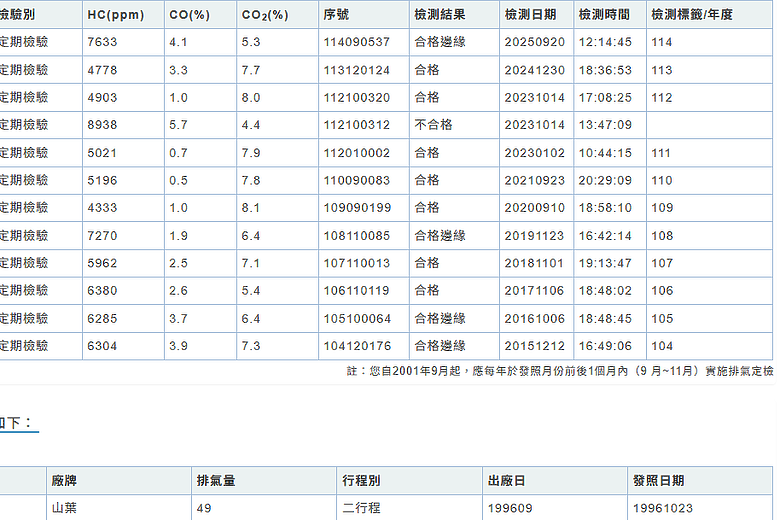780x520 pixels.
Task: Select serial number 112010002
Action: 357,153
